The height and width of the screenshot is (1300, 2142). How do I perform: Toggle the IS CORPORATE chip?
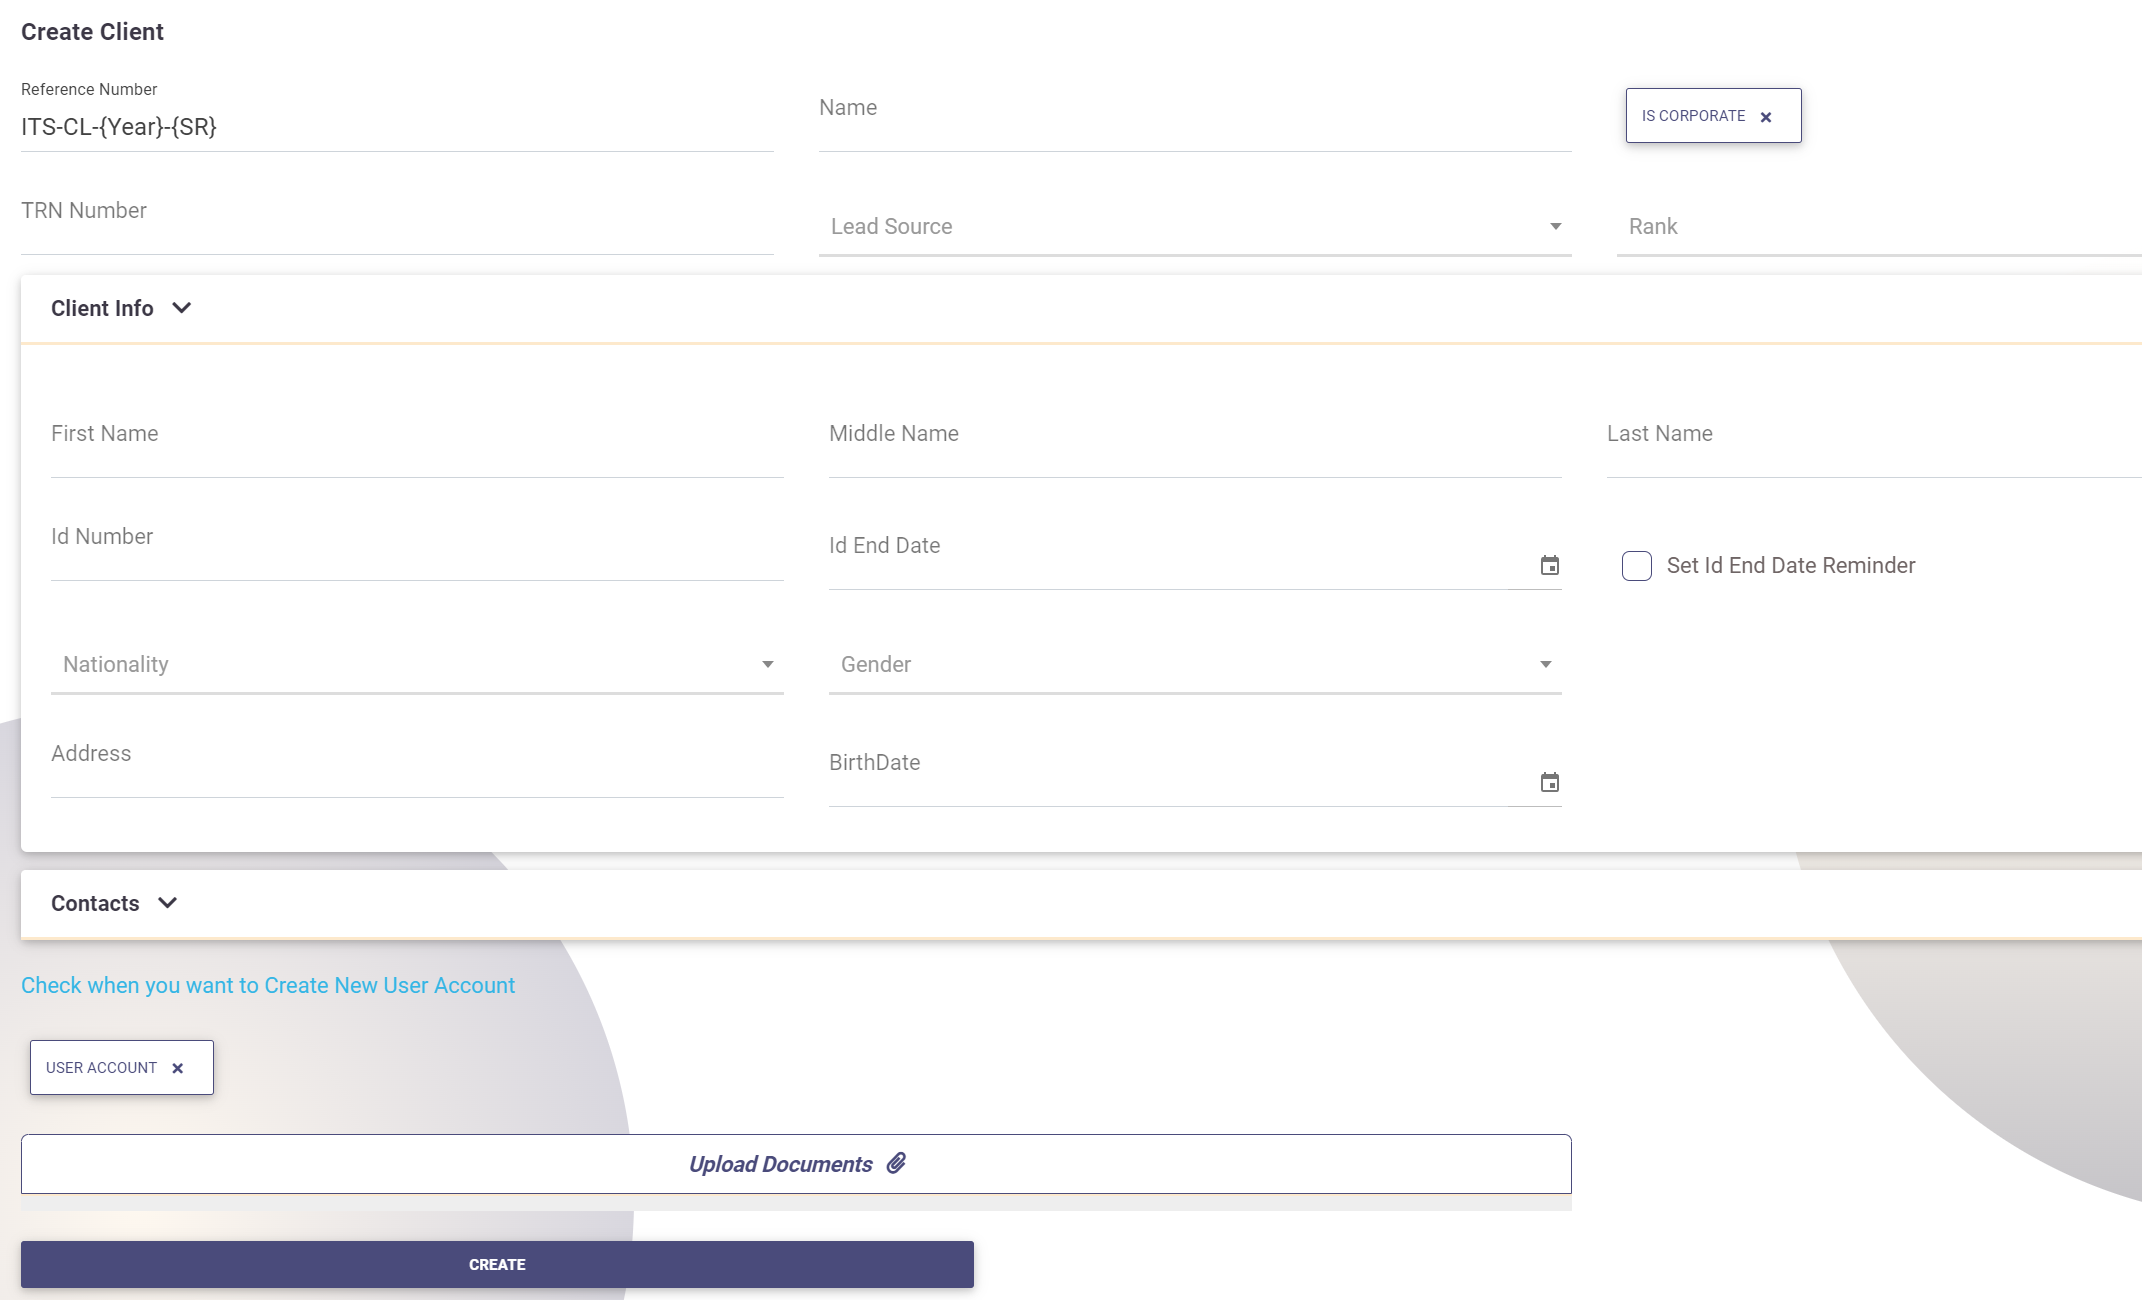click(x=1693, y=116)
